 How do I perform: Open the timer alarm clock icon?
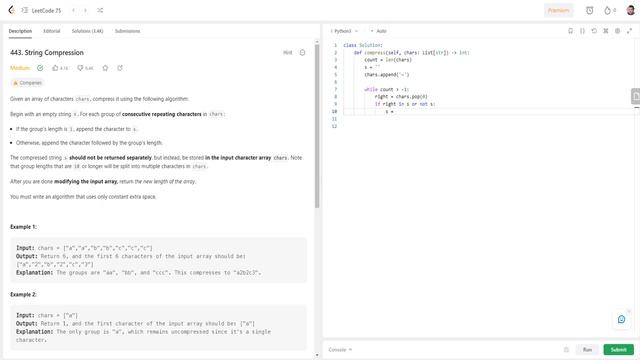[589, 11]
